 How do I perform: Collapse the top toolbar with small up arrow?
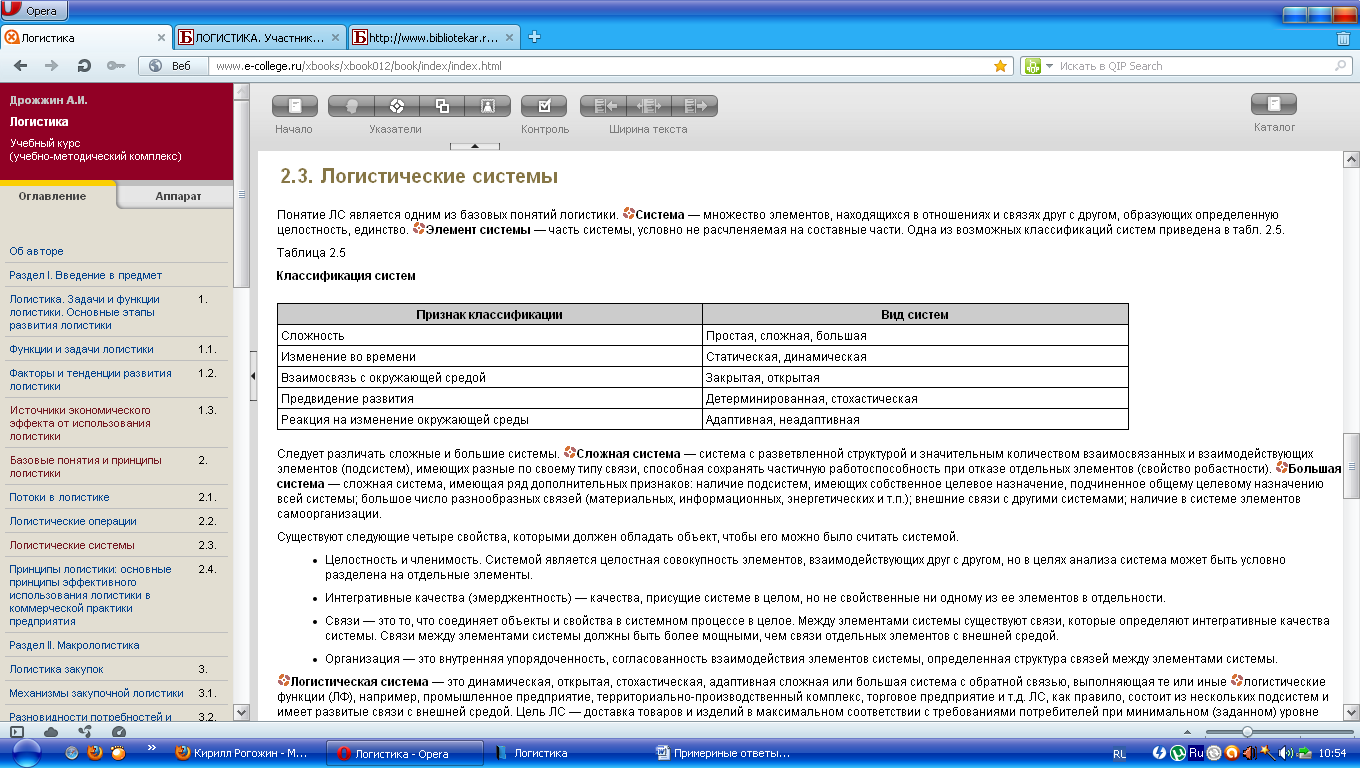point(475,146)
